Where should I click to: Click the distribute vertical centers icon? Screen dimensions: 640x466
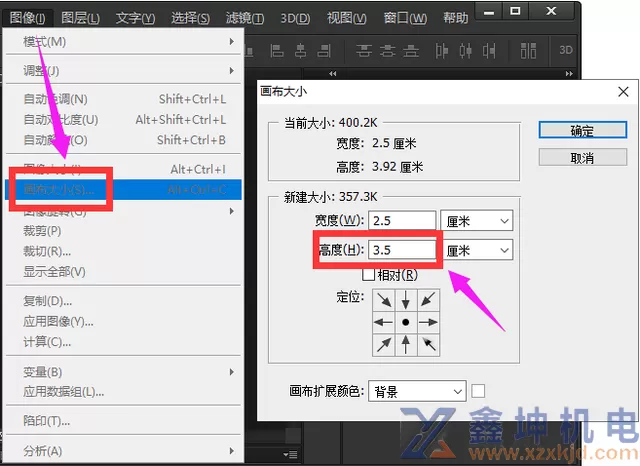click(387, 51)
